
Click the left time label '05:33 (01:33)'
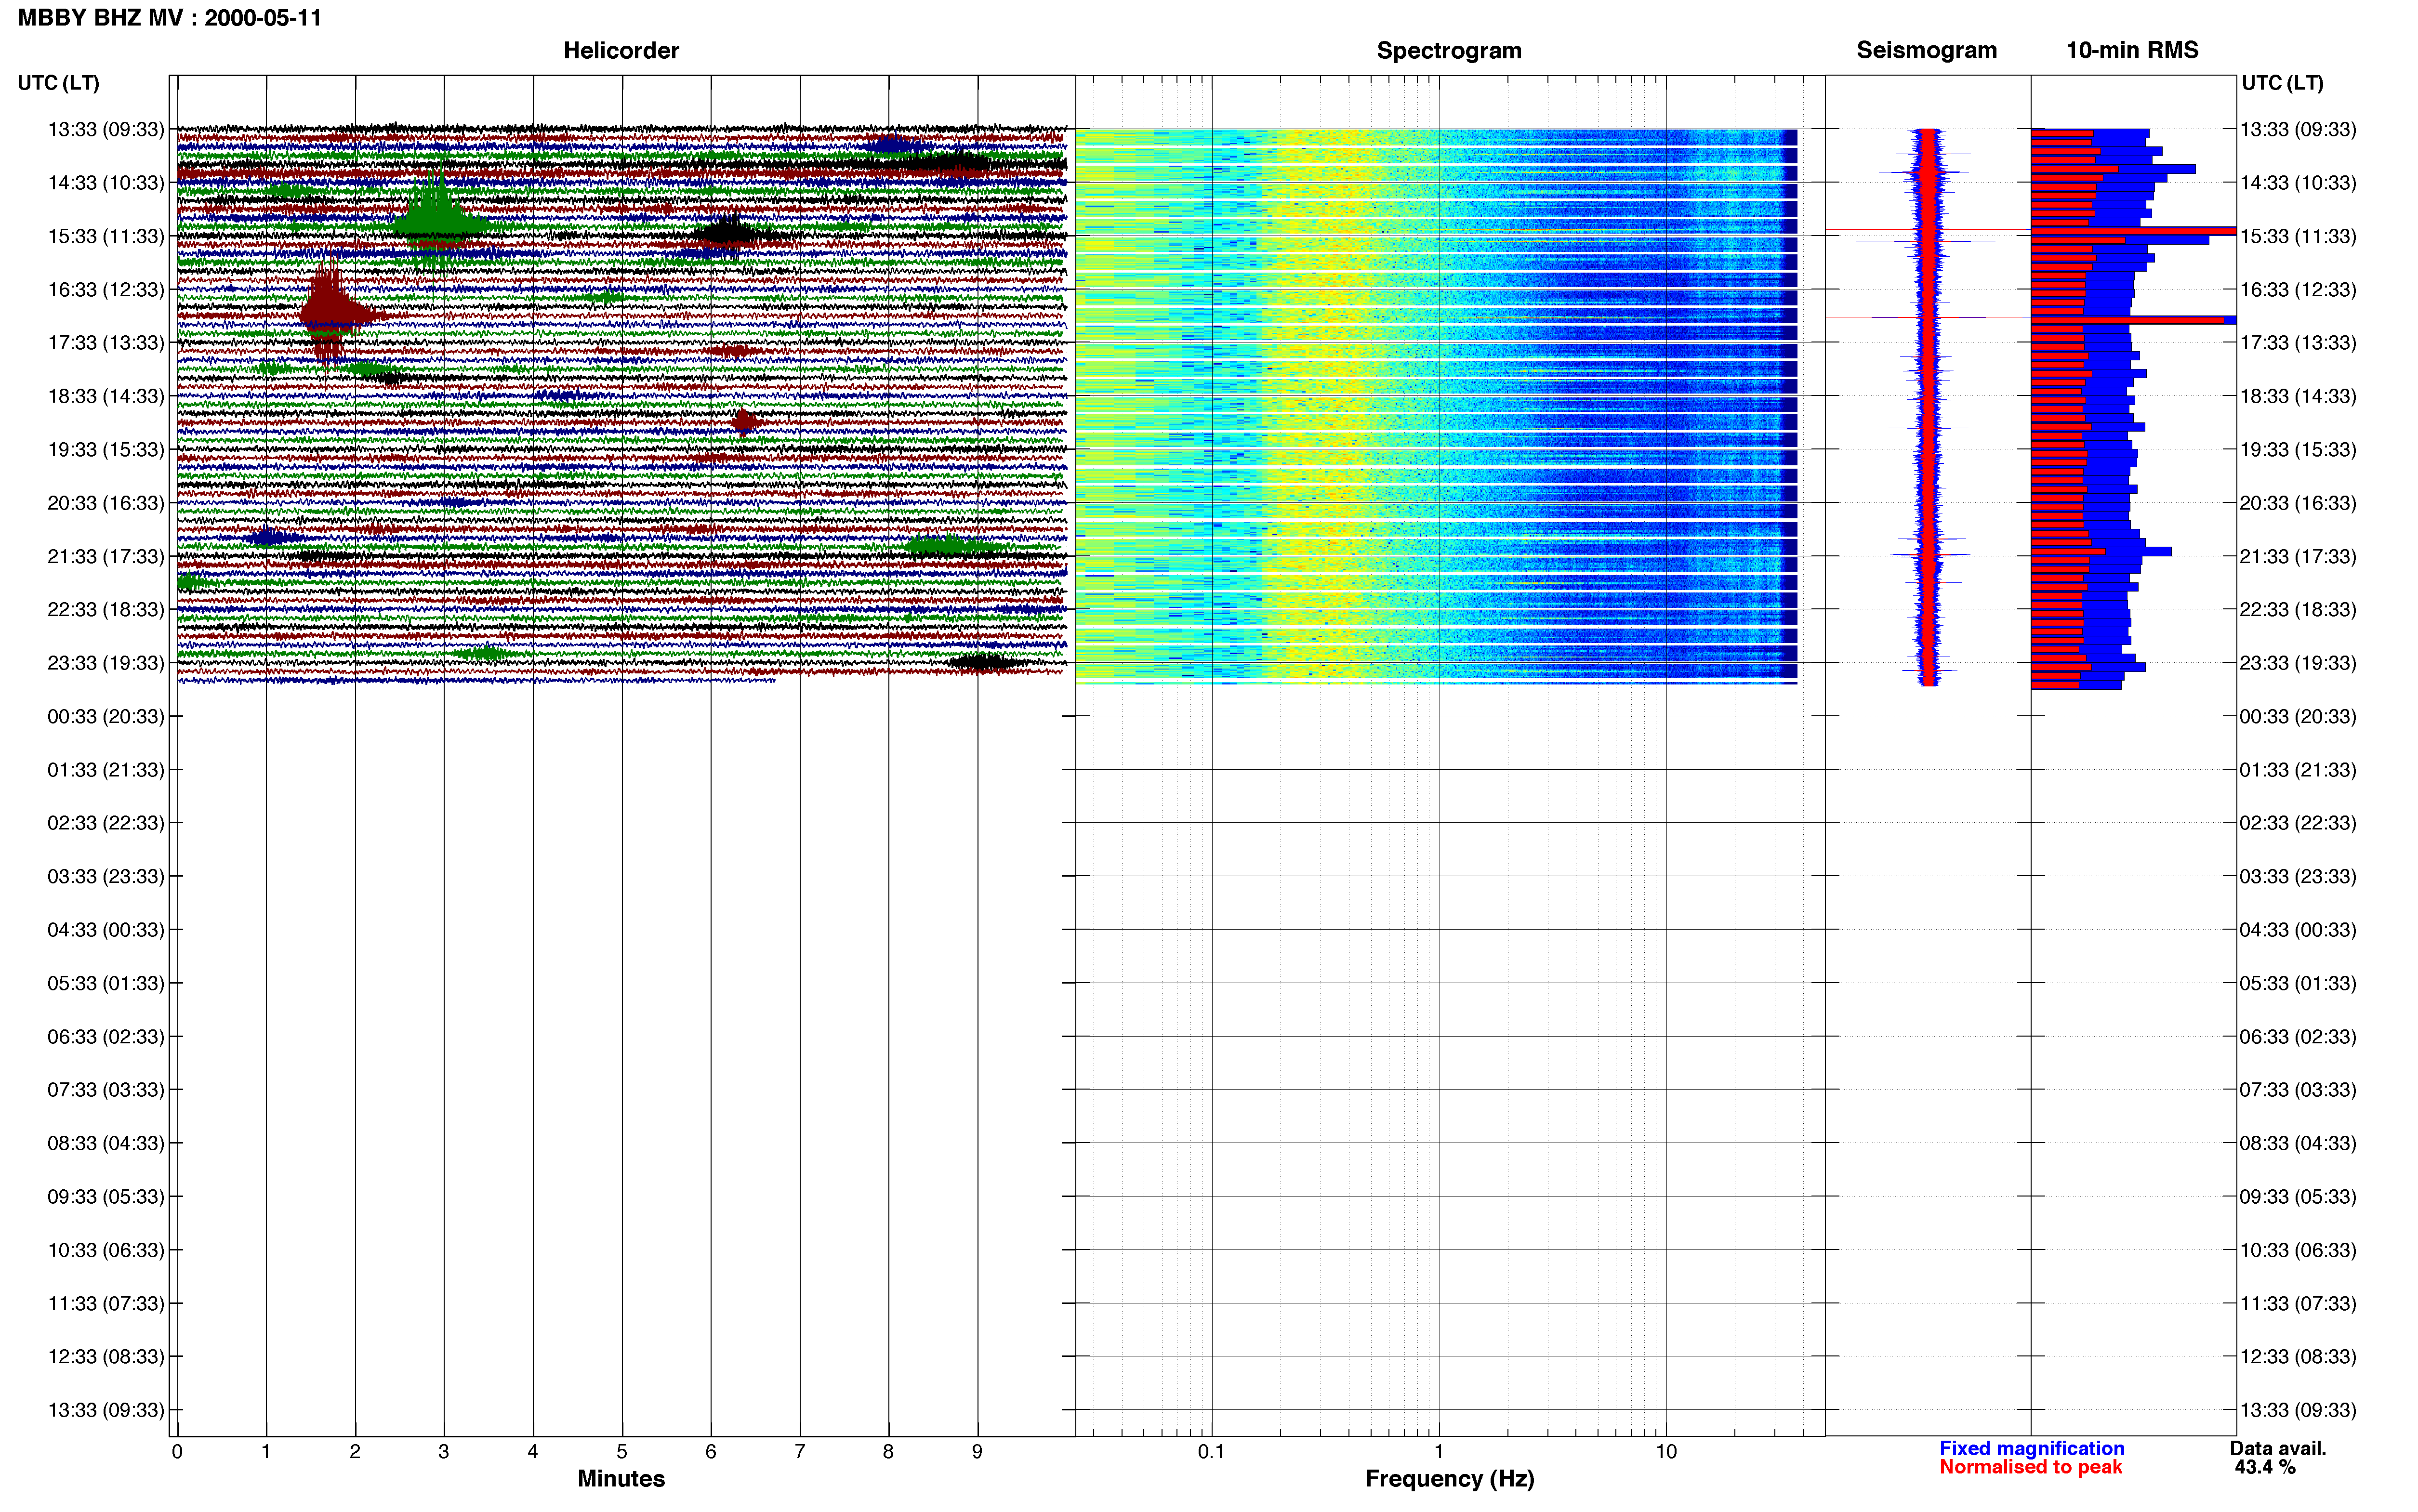[106, 983]
